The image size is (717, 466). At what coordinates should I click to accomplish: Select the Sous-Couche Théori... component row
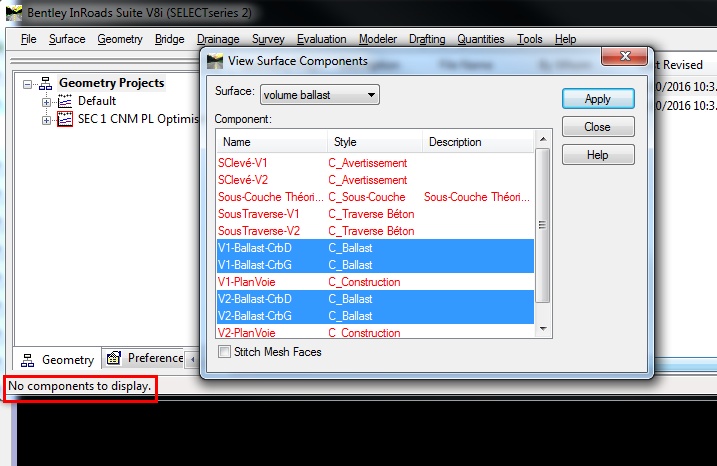coord(375,197)
